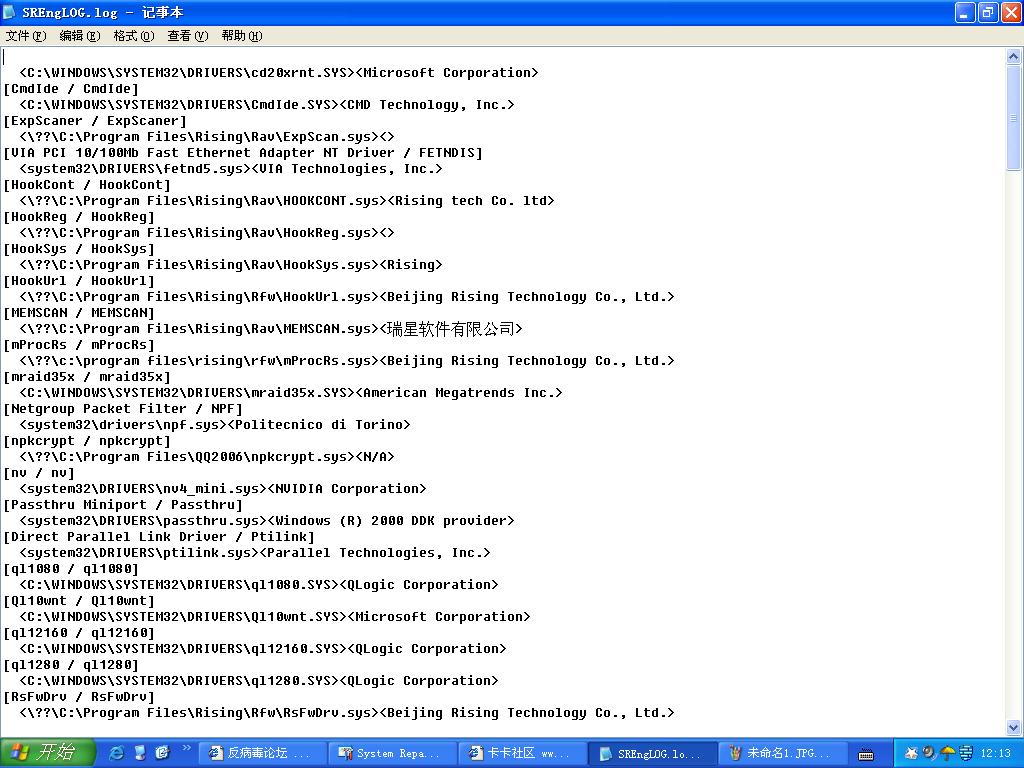
Task: Click the Show Desktop quick launch icon
Action: (140, 753)
